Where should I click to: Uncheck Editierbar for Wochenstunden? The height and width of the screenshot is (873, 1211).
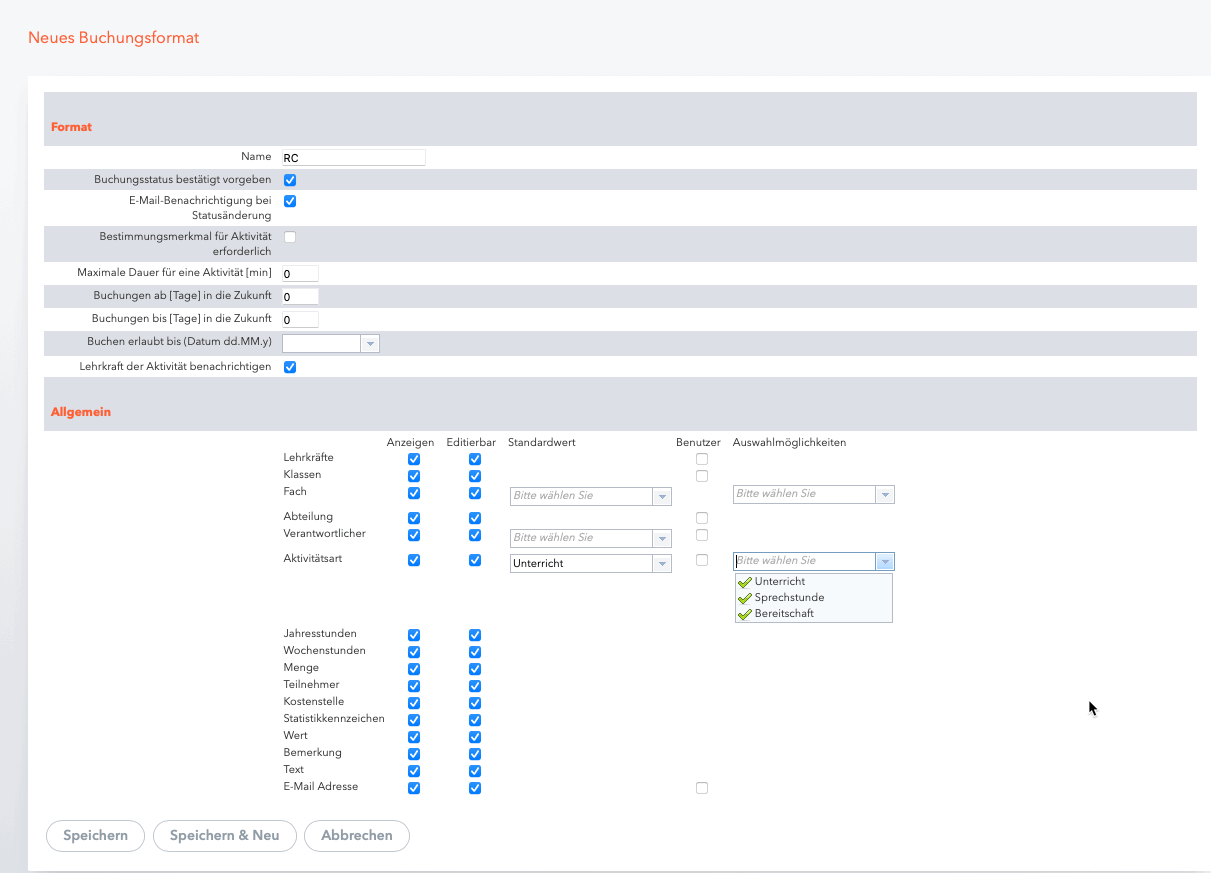click(475, 652)
